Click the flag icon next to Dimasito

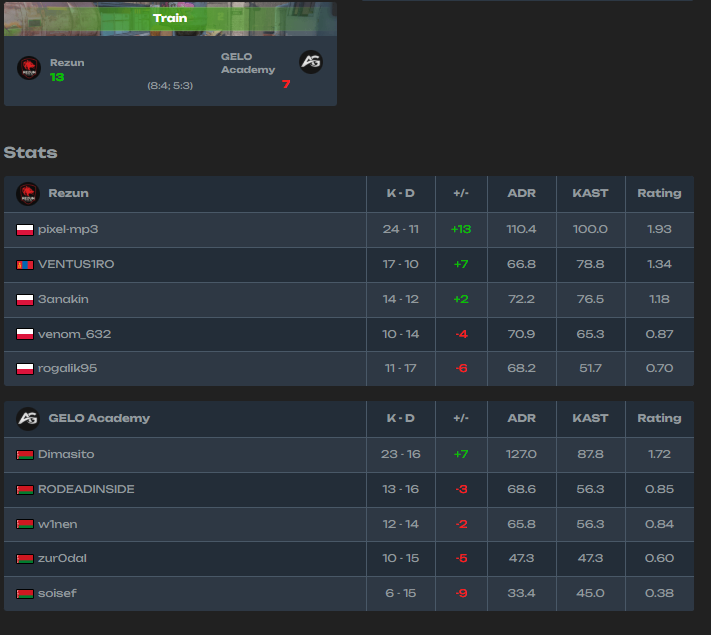click(25, 455)
